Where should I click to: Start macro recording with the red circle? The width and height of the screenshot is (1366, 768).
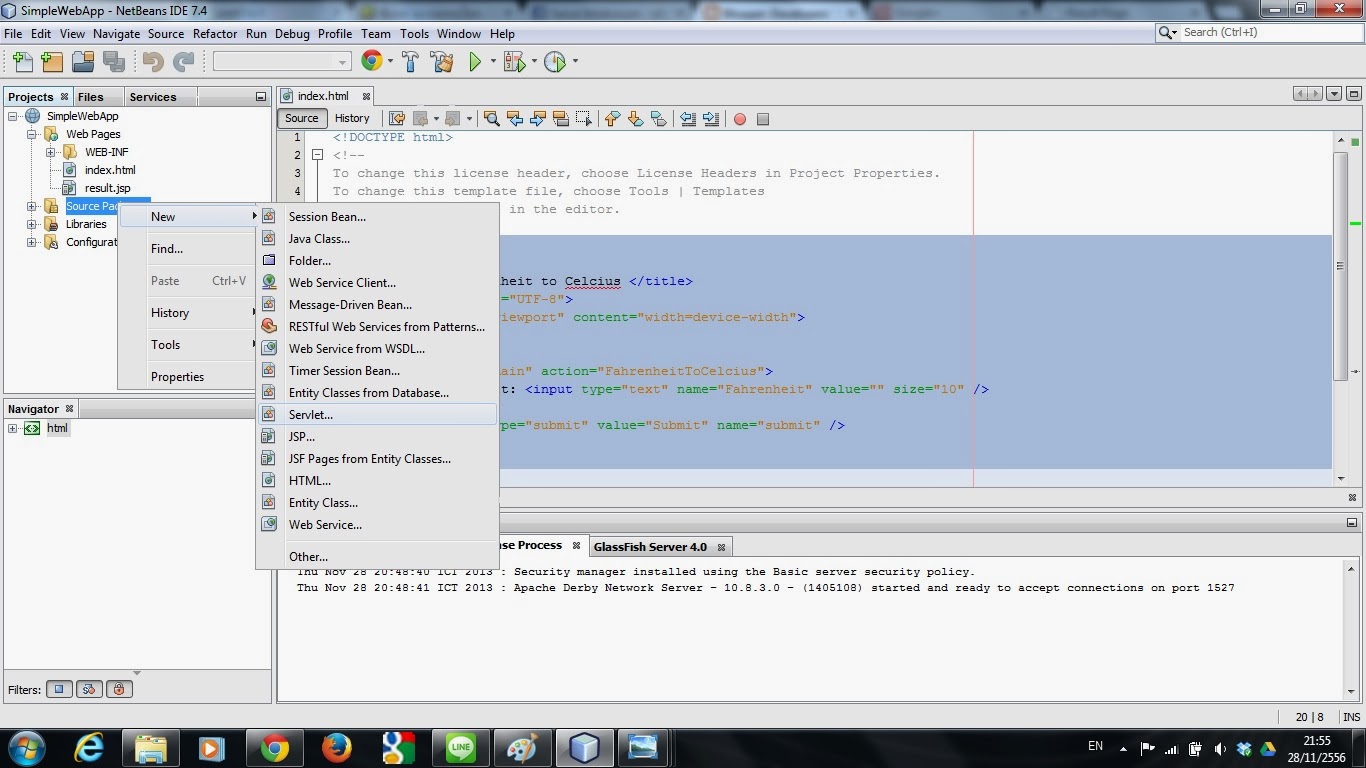(739, 119)
